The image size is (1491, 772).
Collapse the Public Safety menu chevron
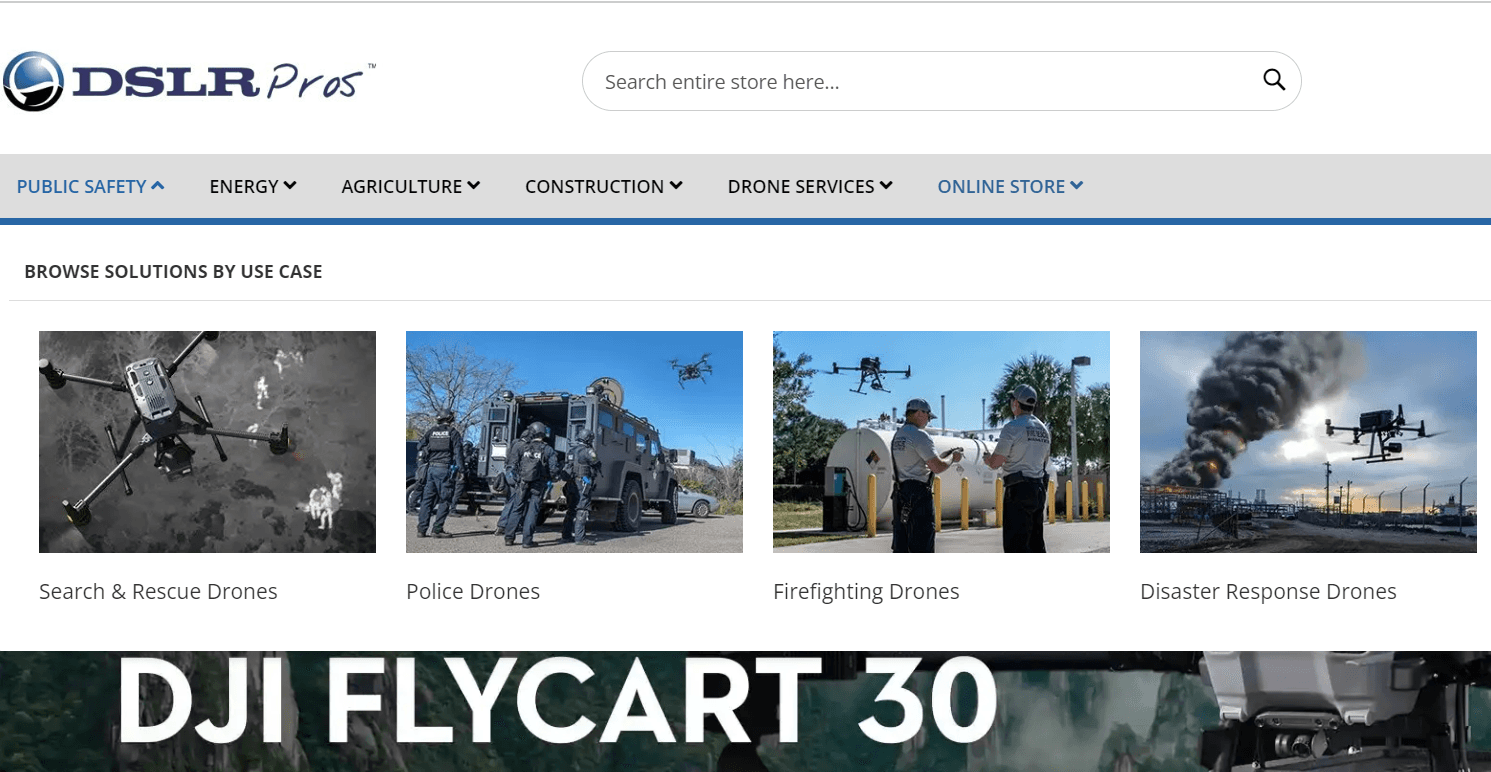[x=158, y=185]
